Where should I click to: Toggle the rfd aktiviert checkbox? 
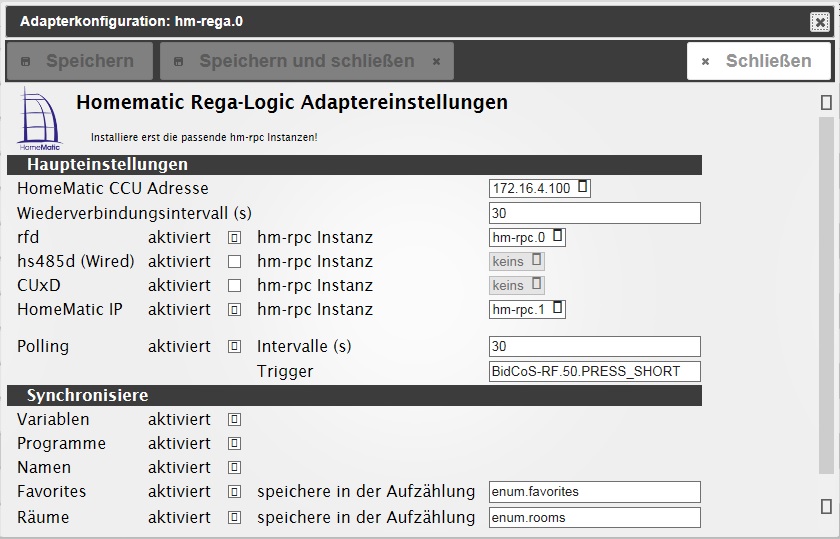point(234,238)
